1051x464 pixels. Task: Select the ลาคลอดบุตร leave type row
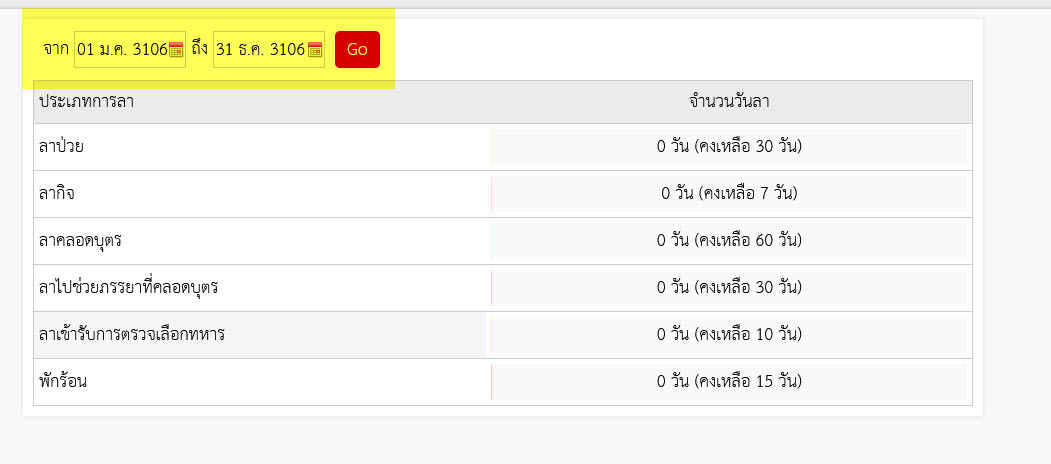point(503,241)
